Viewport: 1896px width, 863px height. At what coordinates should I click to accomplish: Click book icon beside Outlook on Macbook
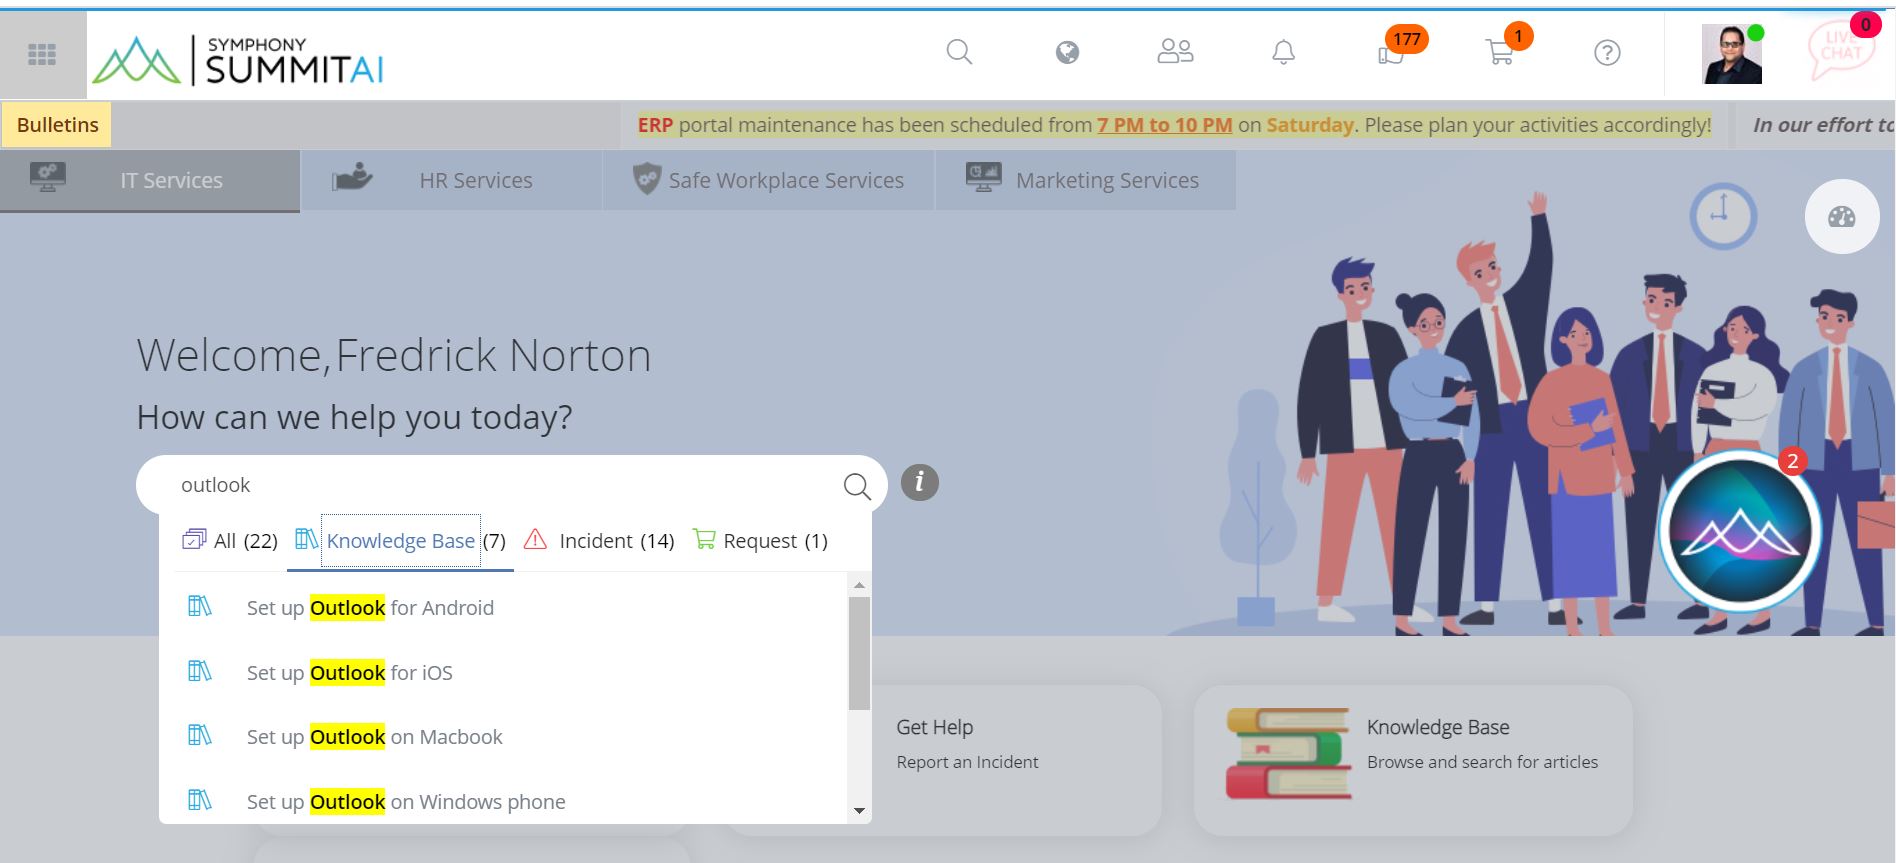pos(200,735)
